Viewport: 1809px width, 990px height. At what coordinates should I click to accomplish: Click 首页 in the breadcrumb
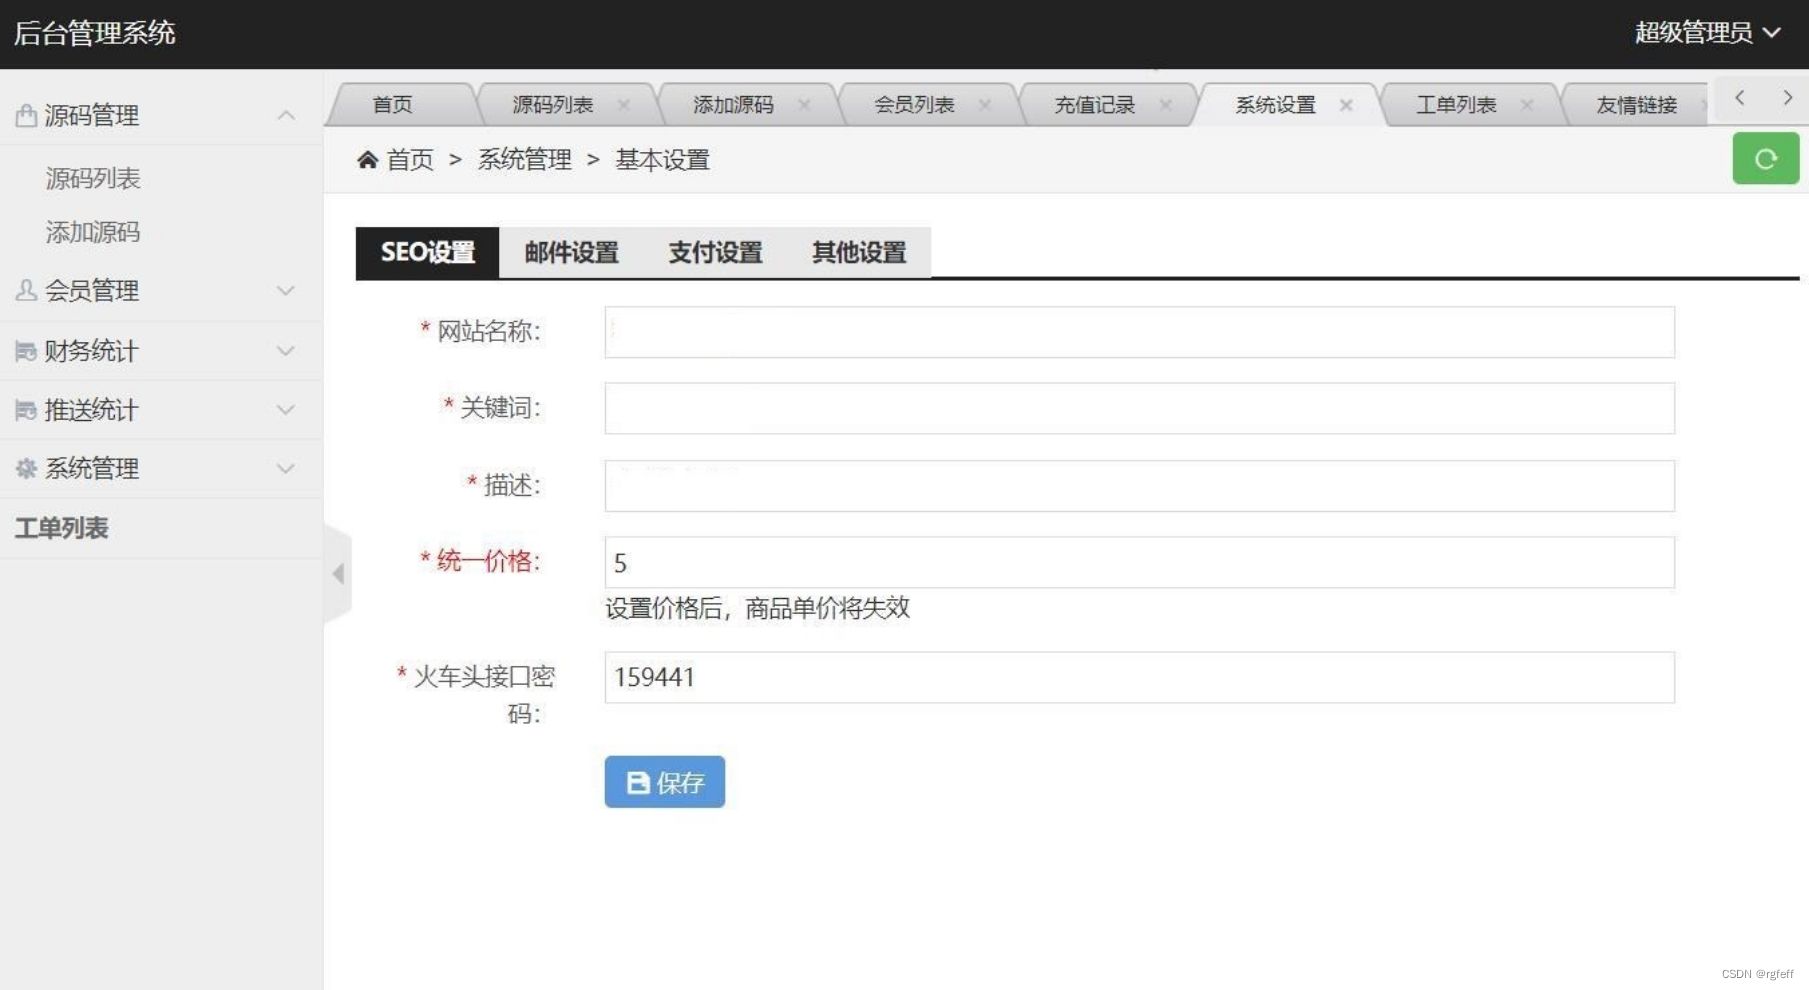[x=409, y=158]
